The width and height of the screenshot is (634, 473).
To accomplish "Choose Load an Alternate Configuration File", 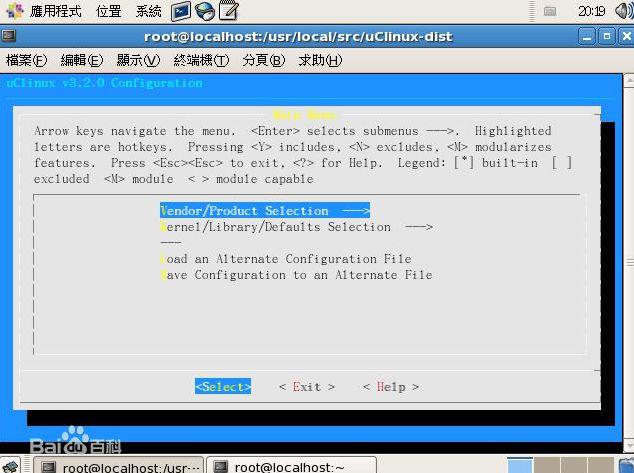I will 286,259.
